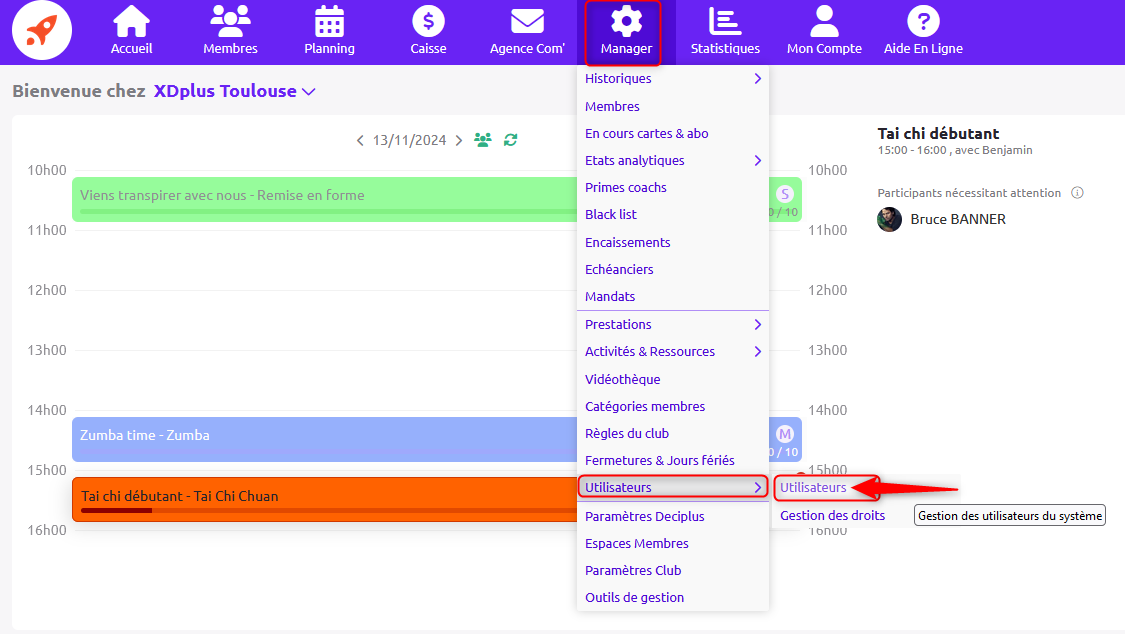Go to previous day arrow
Image resolution: width=1125 pixels, height=634 pixels.
(x=360, y=141)
